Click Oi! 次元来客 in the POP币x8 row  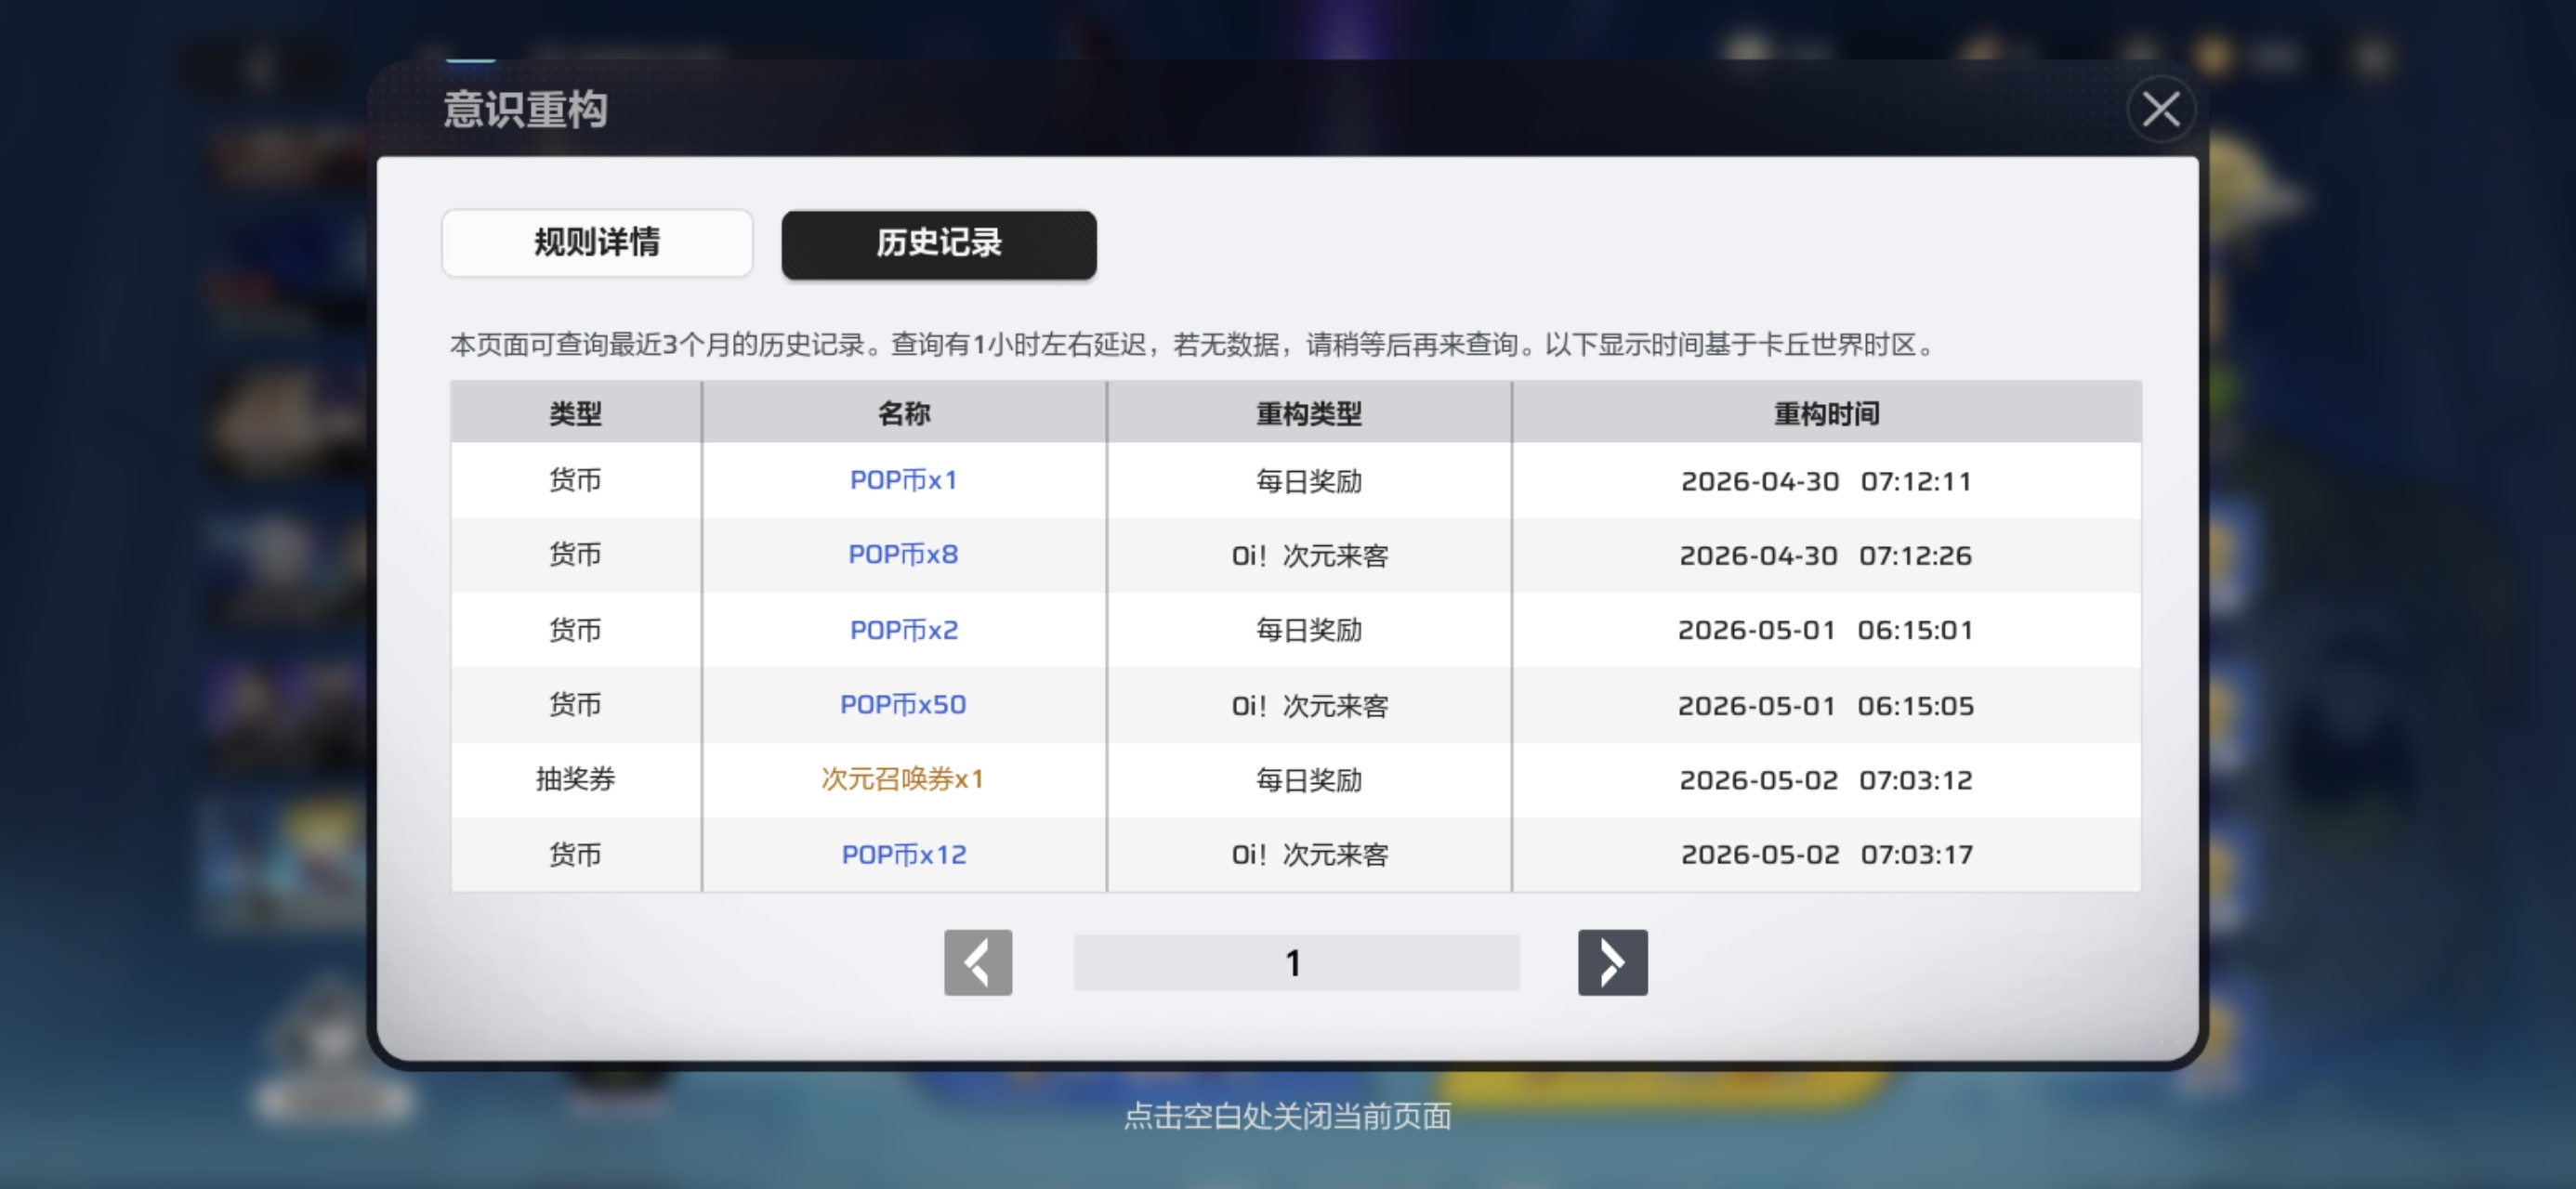coord(1308,555)
